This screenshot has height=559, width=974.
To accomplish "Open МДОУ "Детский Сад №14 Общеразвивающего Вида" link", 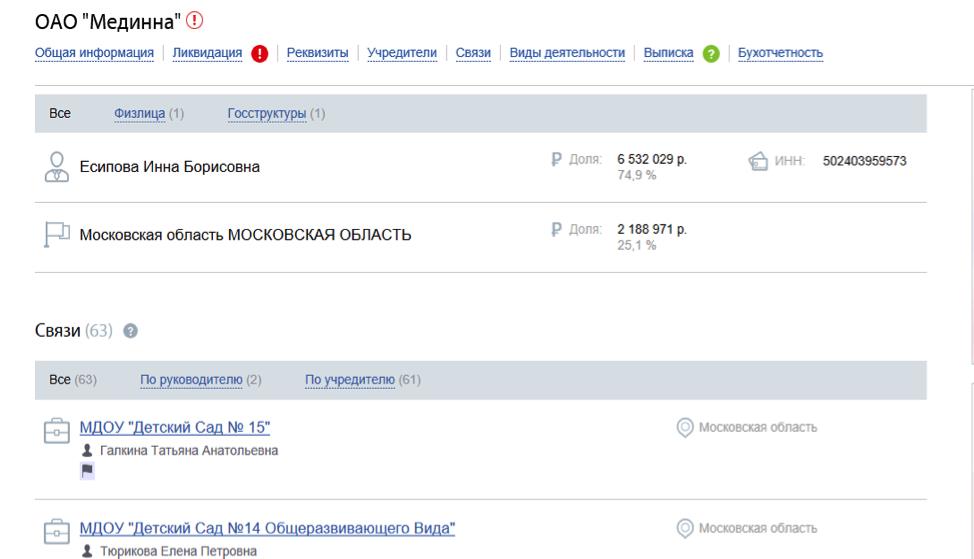I will [267, 528].
